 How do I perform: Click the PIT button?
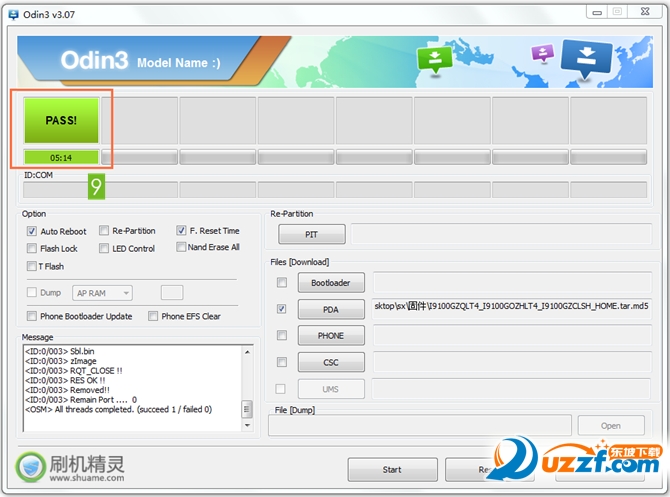coord(311,234)
